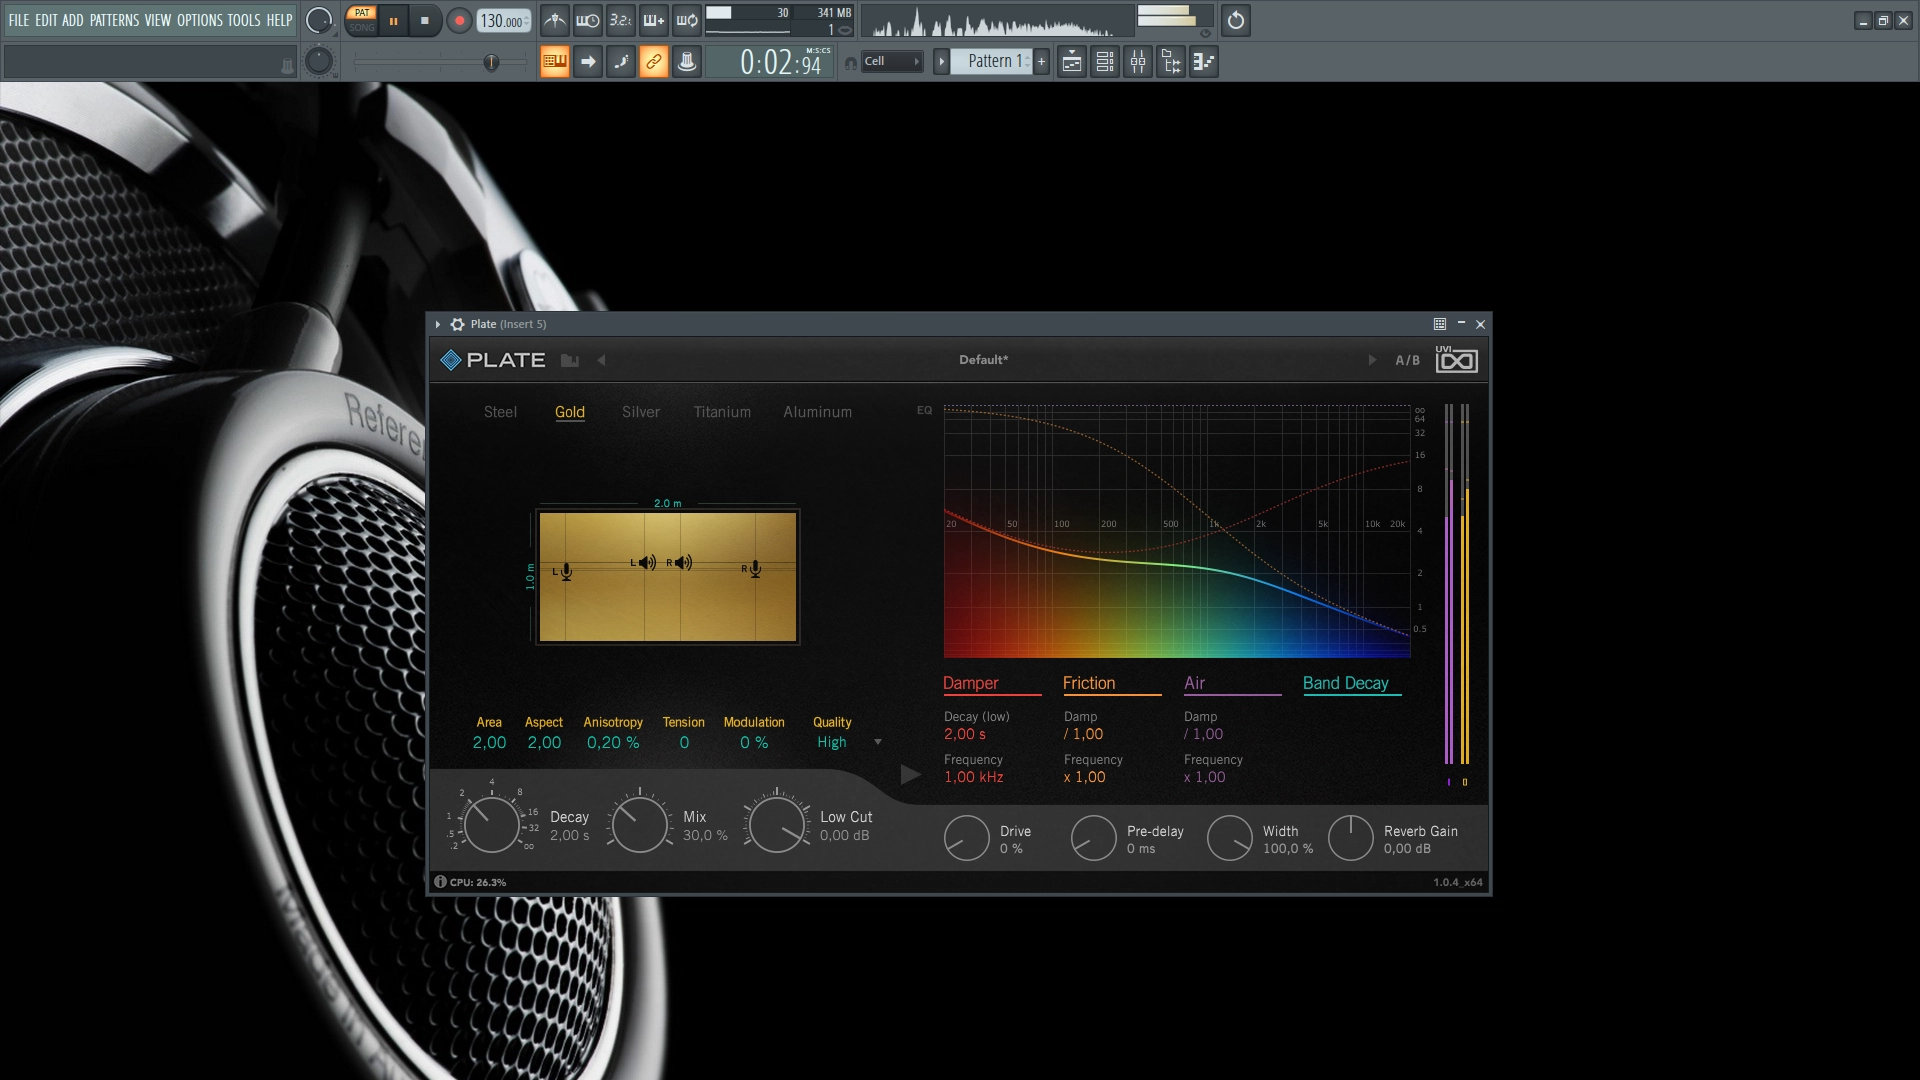Click the A/B compare button

pos(1408,360)
